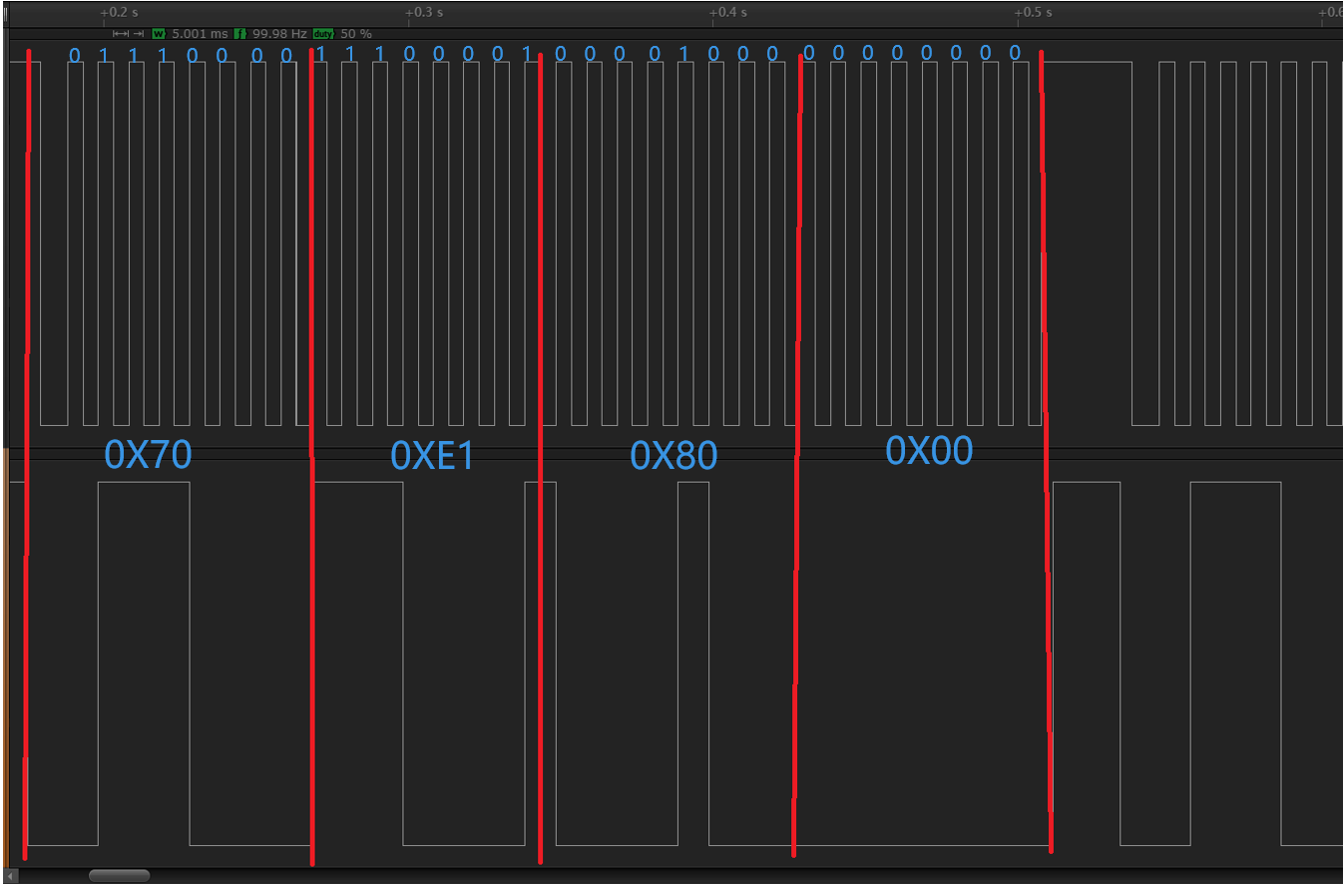The width and height of the screenshot is (1344, 884).
Task: Click the left scroll arrow of the bottom scrollbar
Action: click(x=12, y=876)
